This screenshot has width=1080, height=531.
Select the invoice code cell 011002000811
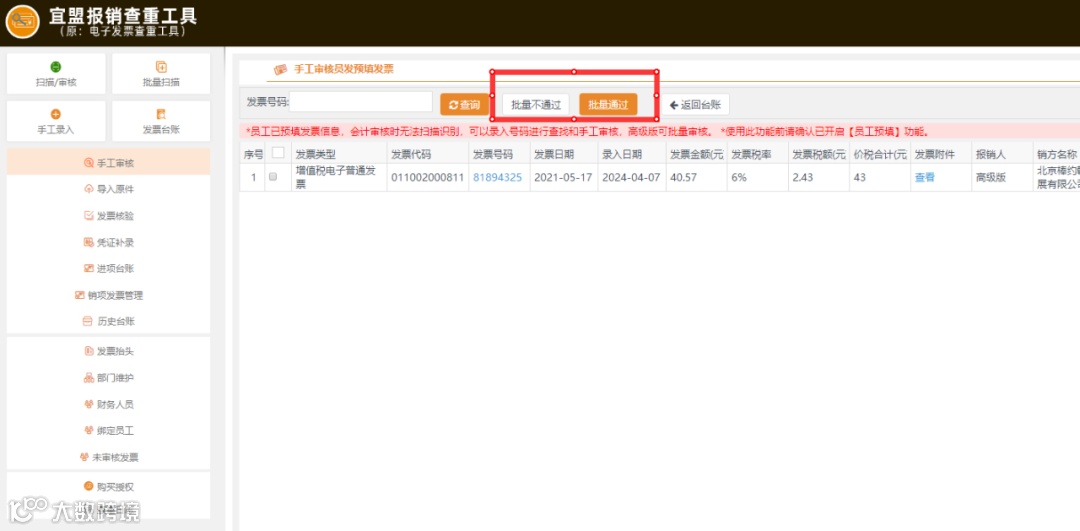tap(428, 178)
